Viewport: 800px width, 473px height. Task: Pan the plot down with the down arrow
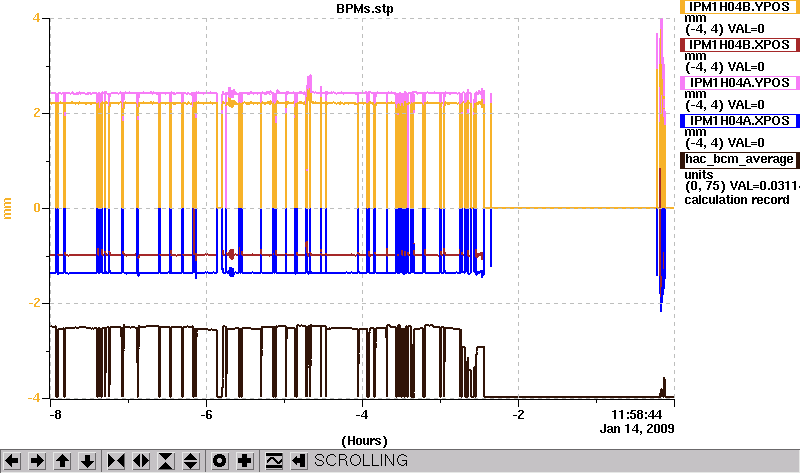click(87, 461)
